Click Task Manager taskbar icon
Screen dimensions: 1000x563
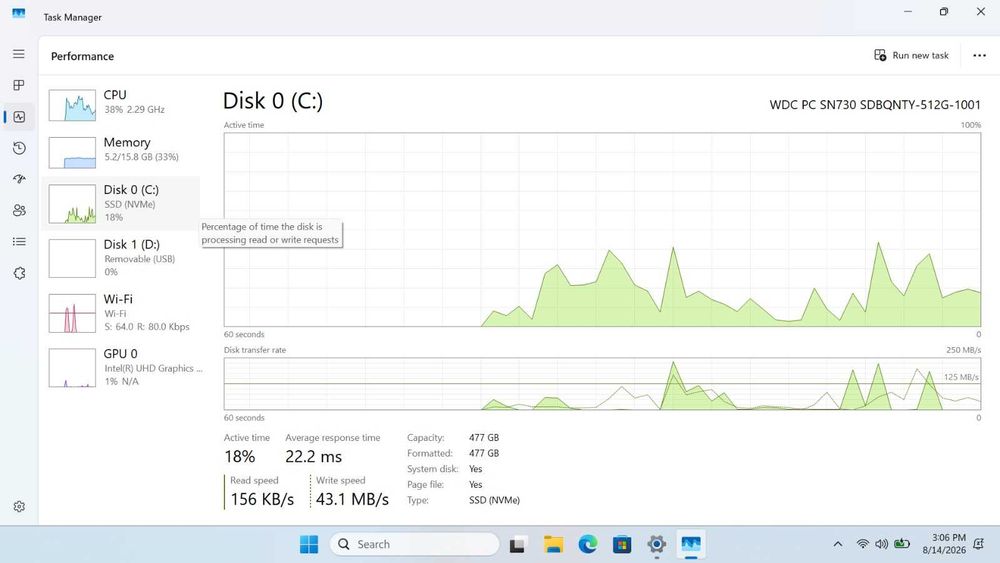pyautogui.click(x=691, y=545)
